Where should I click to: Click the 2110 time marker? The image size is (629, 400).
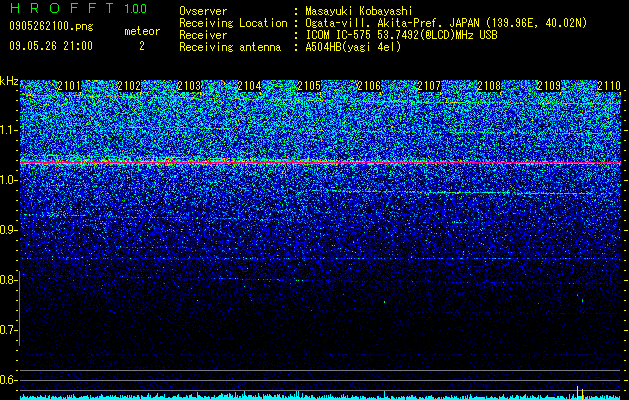tap(609, 86)
